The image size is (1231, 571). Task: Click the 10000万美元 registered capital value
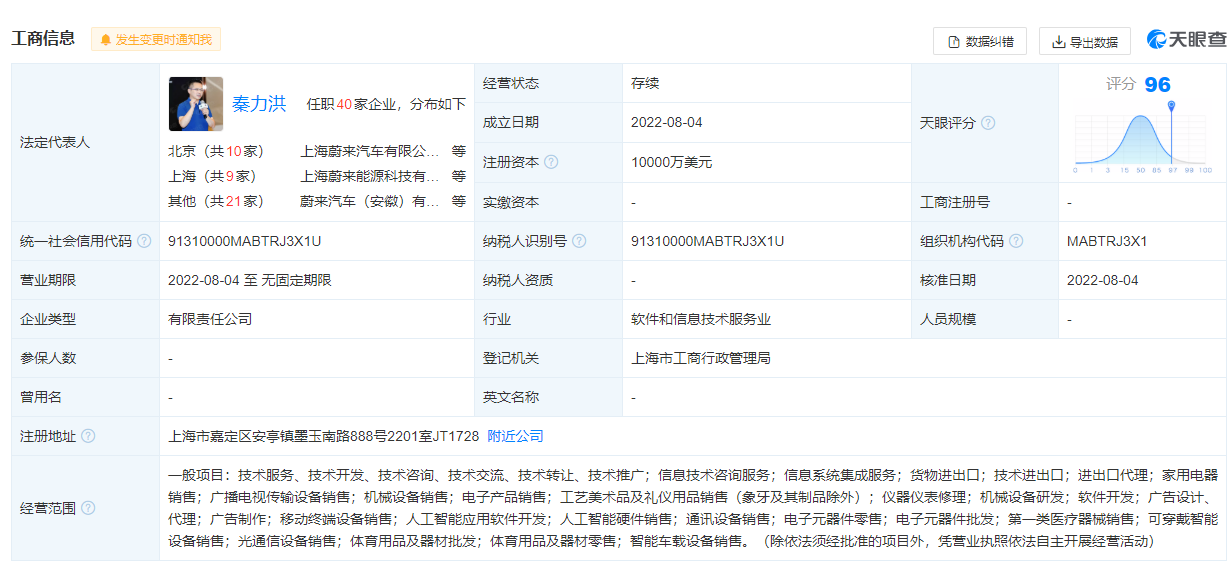[x=672, y=162]
